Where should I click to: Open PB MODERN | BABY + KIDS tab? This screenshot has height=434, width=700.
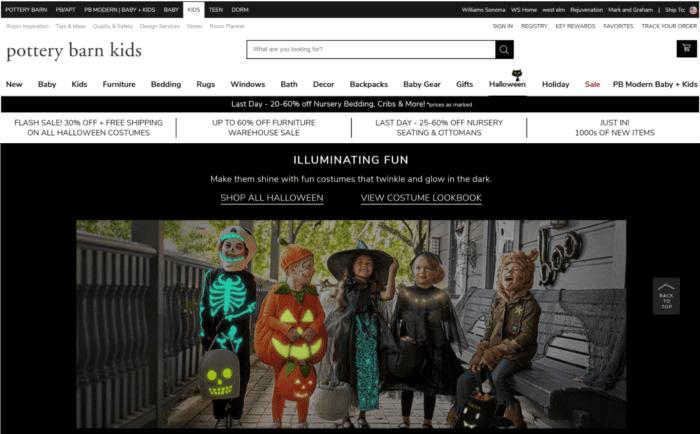120,10
